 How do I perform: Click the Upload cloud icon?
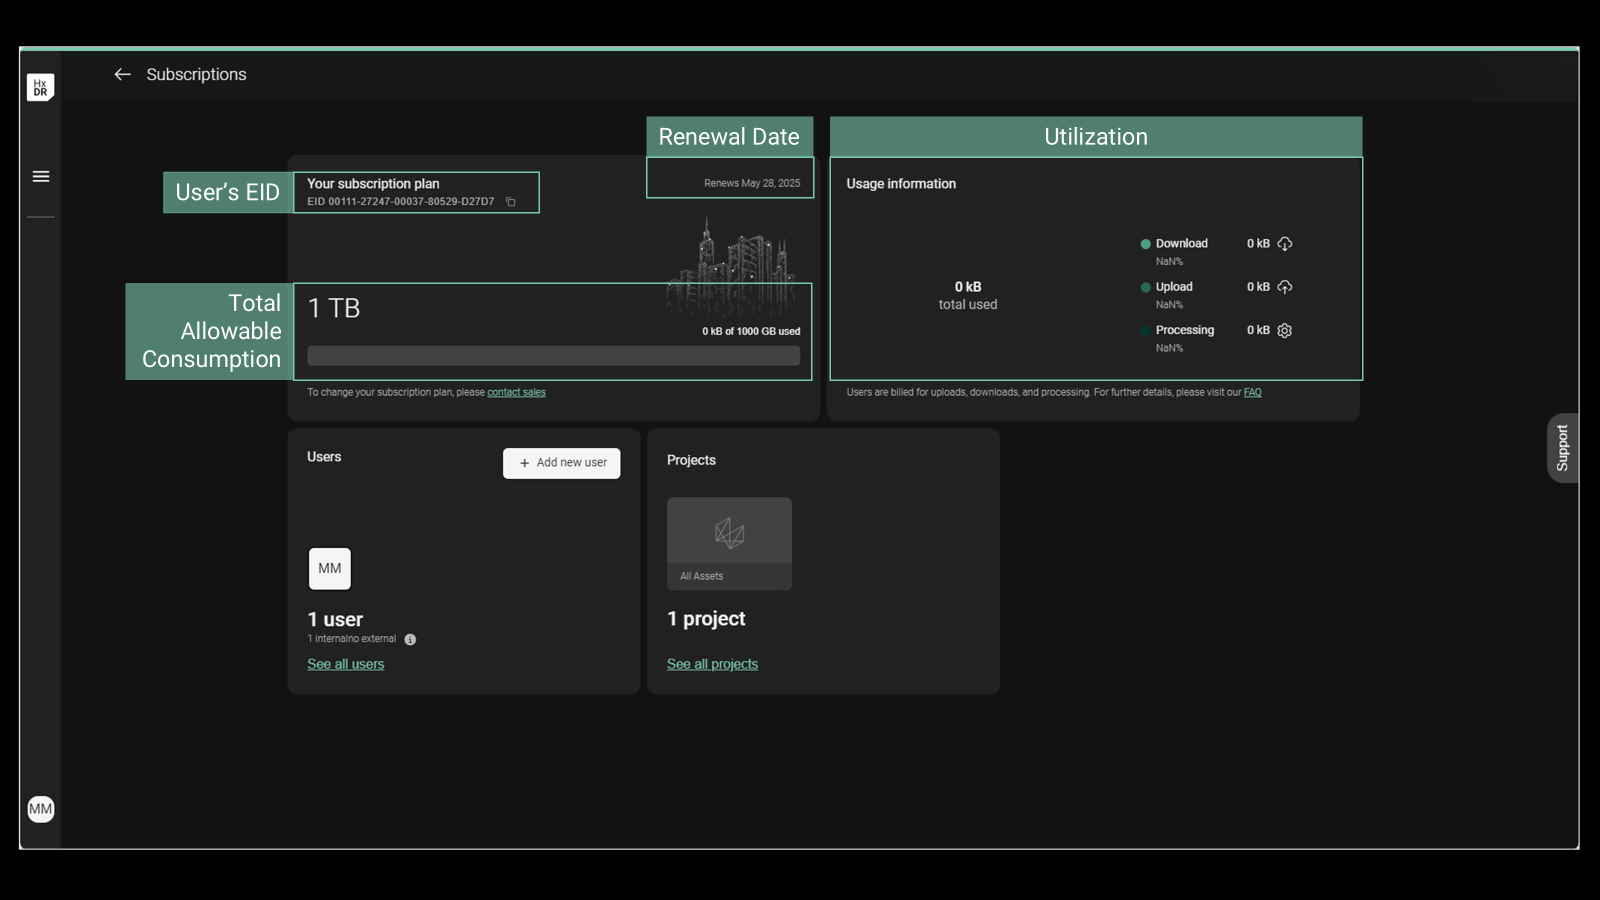[x=1285, y=287]
